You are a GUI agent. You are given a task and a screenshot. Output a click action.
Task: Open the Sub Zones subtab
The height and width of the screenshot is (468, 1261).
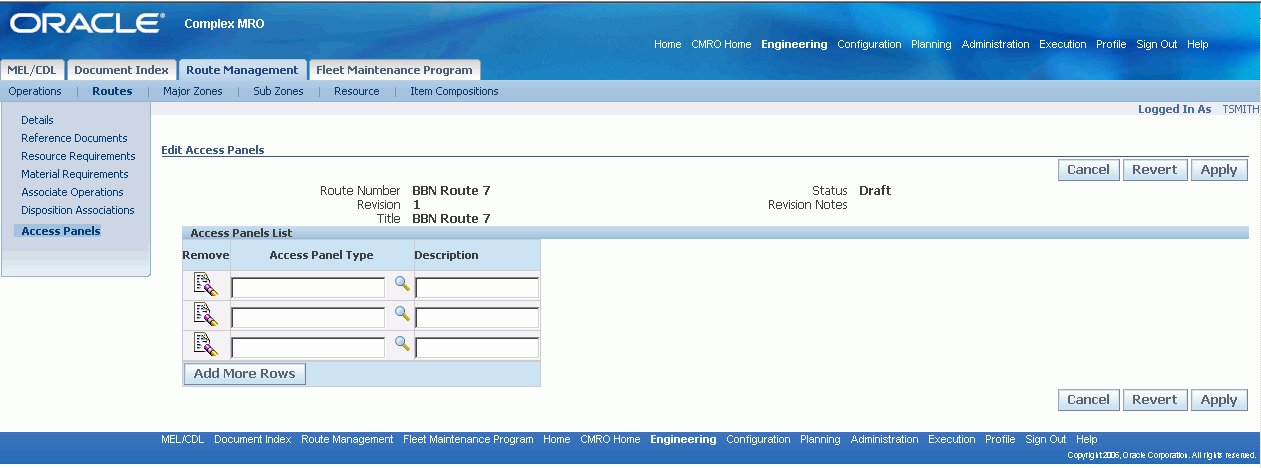click(278, 91)
